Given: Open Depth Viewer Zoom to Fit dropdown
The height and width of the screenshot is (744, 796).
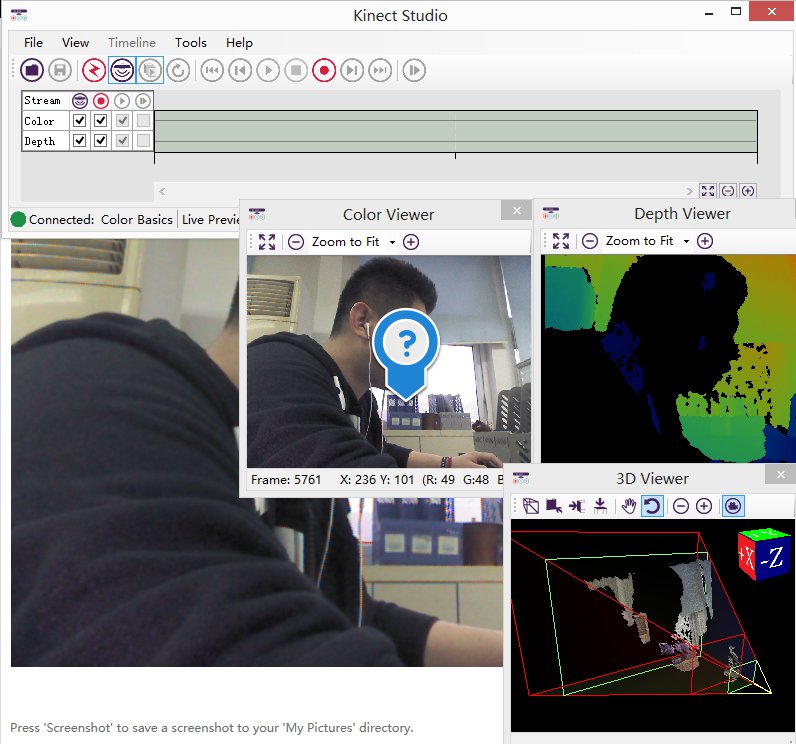Looking at the screenshot, I should click(x=686, y=241).
